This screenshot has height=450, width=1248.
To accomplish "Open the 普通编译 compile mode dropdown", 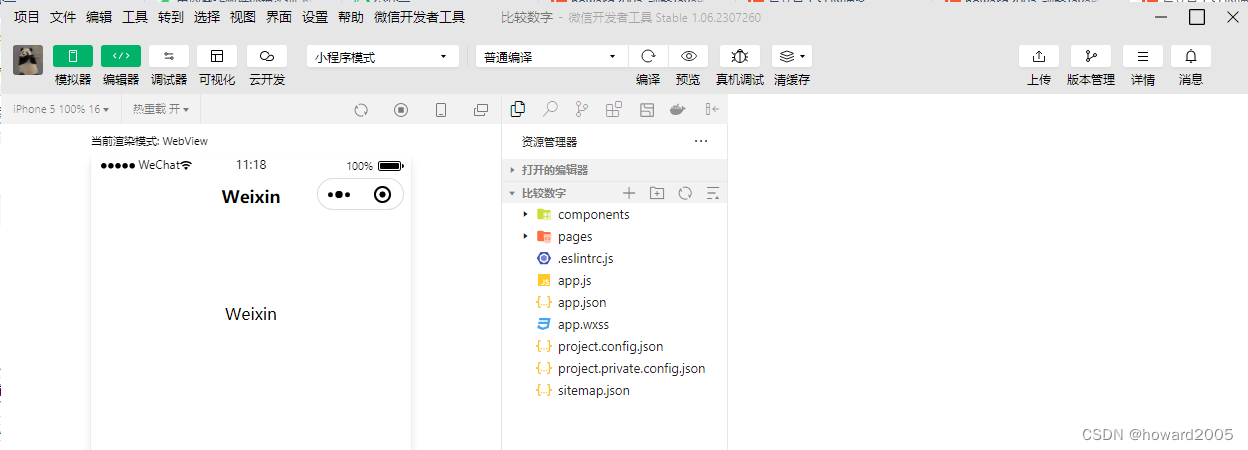I will (551, 57).
